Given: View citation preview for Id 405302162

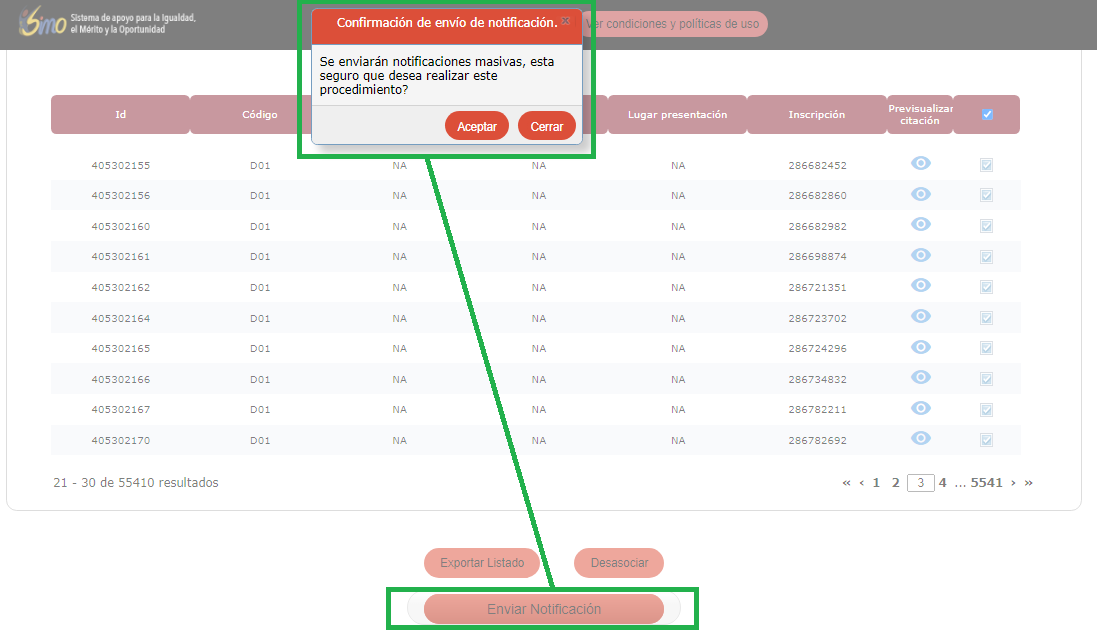Looking at the screenshot, I should (x=920, y=286).
